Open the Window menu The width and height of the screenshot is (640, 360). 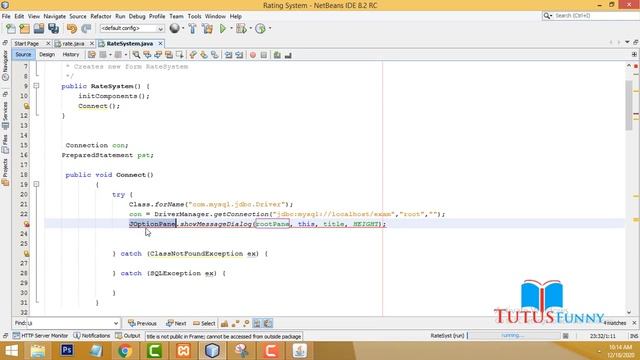(x=215, y=16)
